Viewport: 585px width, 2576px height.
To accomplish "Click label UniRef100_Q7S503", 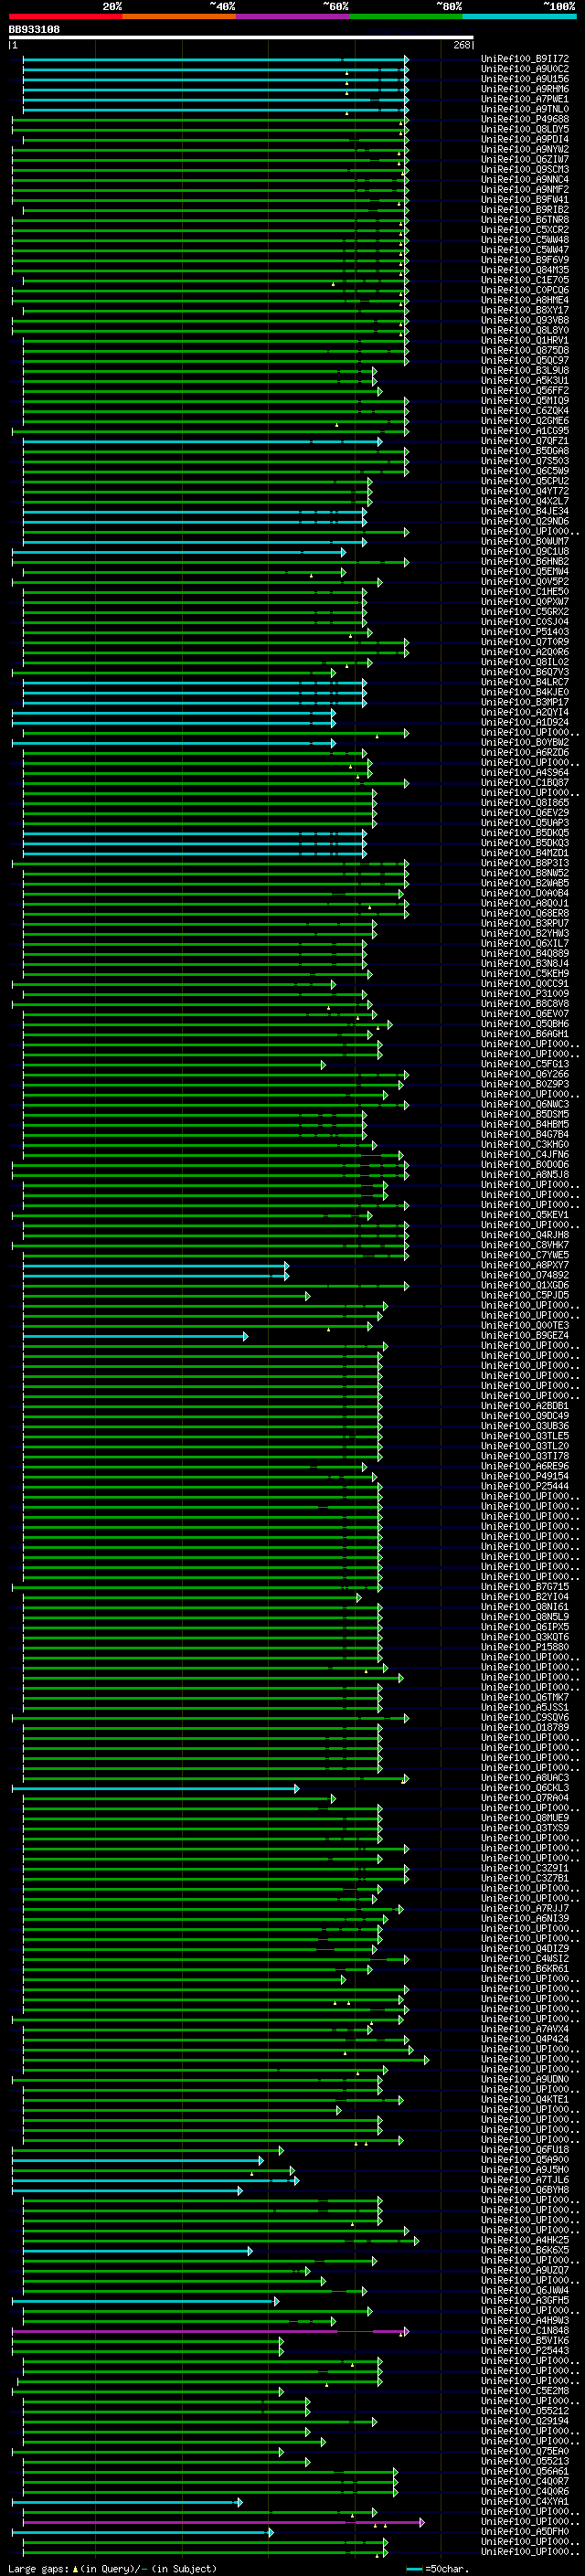I will 525,460.
